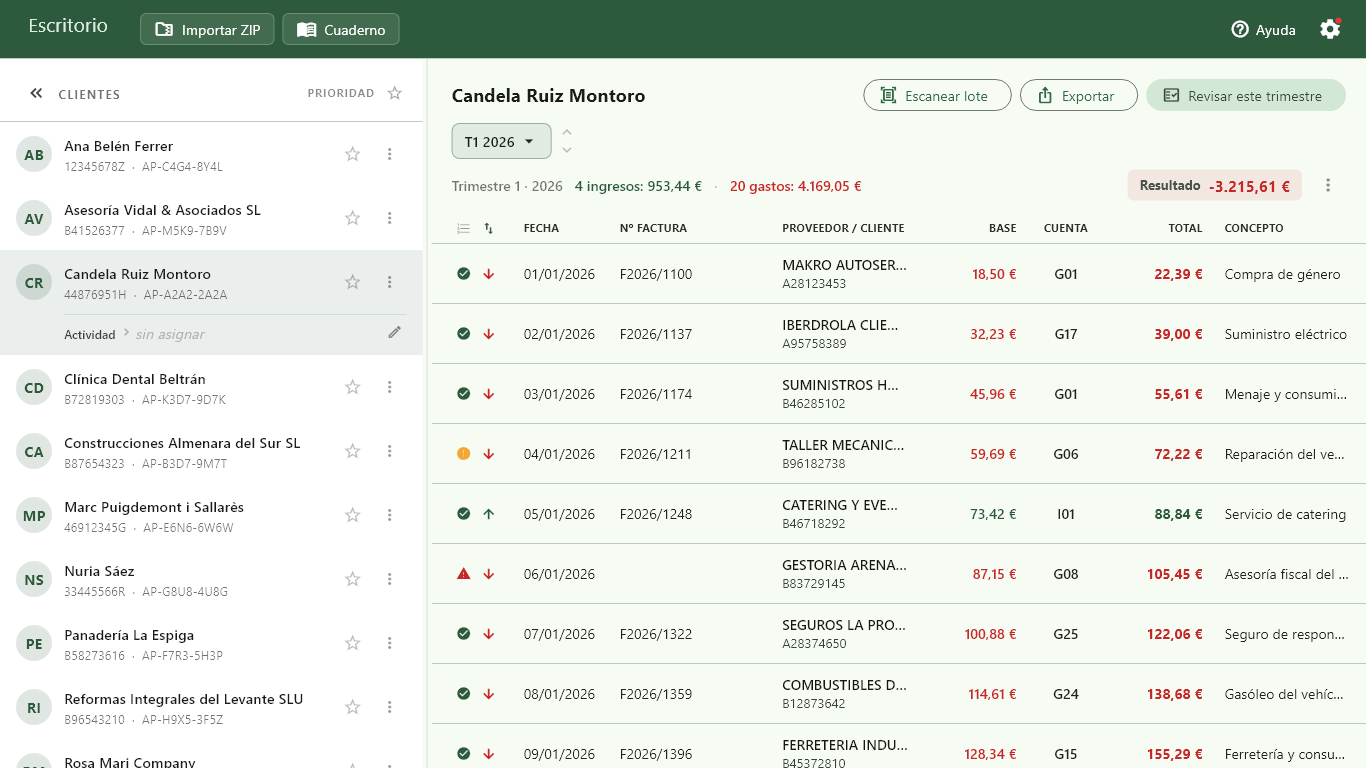Export data with Exportar button
Viewport: 1366px width, 768px height.
(x=1079, y=95)
